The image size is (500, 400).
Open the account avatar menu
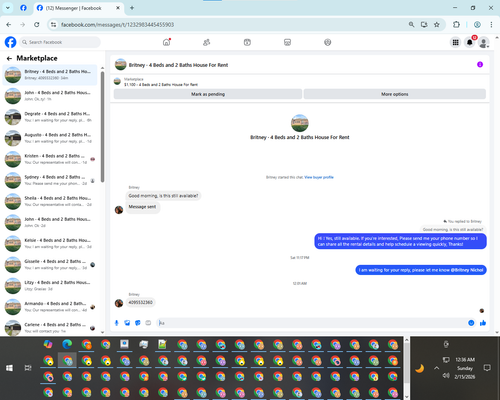point(484,42)
